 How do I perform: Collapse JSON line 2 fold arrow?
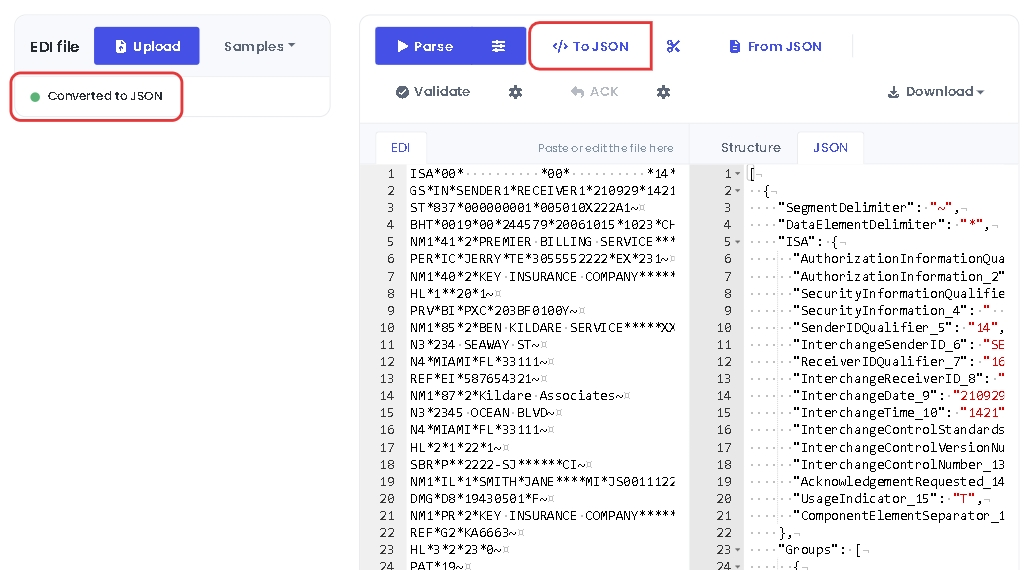coord(738,191)
